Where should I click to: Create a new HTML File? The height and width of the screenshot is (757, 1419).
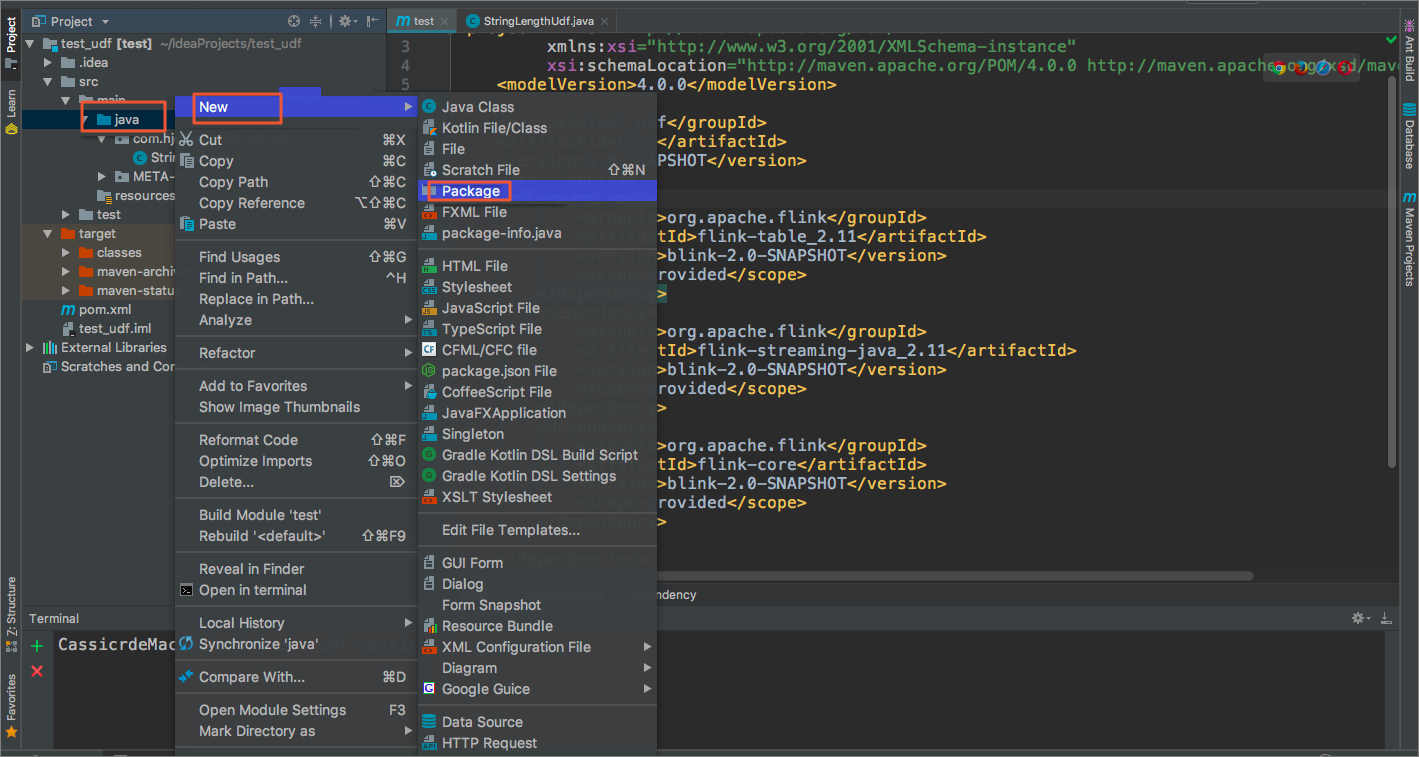[x=536, y=266]
